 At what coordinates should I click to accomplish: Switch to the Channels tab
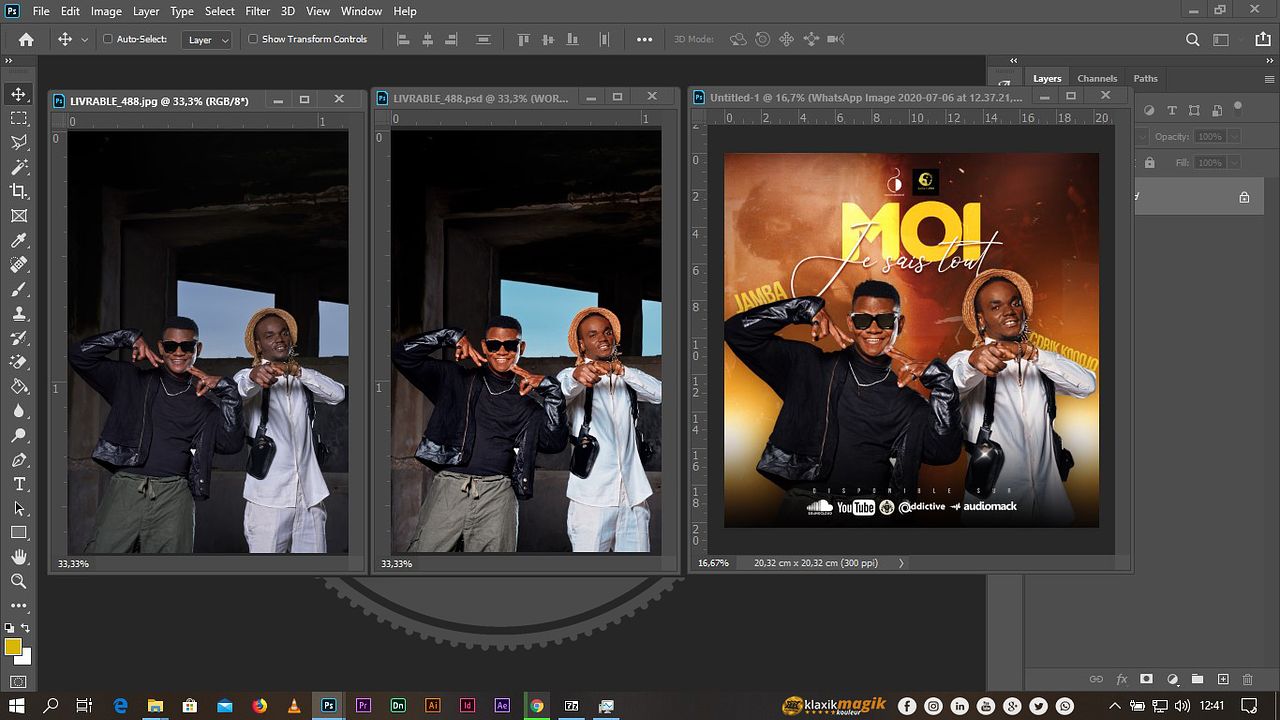pos(1097,78)
